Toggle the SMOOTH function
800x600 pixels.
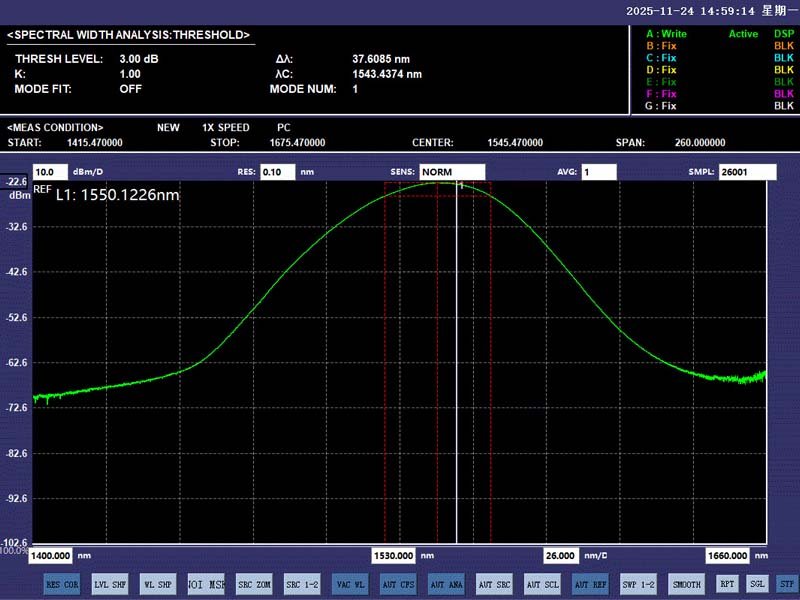pos(687,584)
